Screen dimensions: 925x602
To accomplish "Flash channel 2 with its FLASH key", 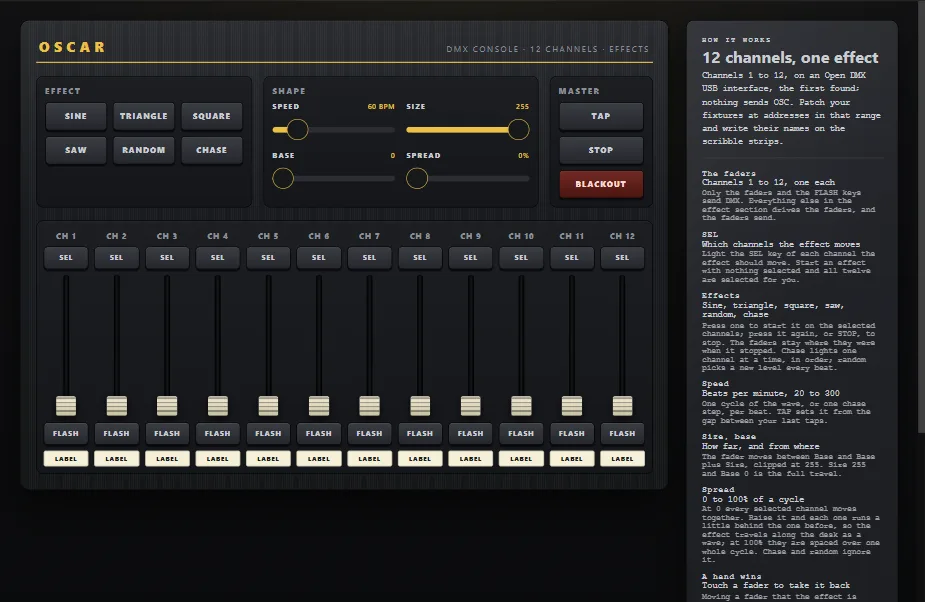I will pyautogui.click(x=116, y=434).
